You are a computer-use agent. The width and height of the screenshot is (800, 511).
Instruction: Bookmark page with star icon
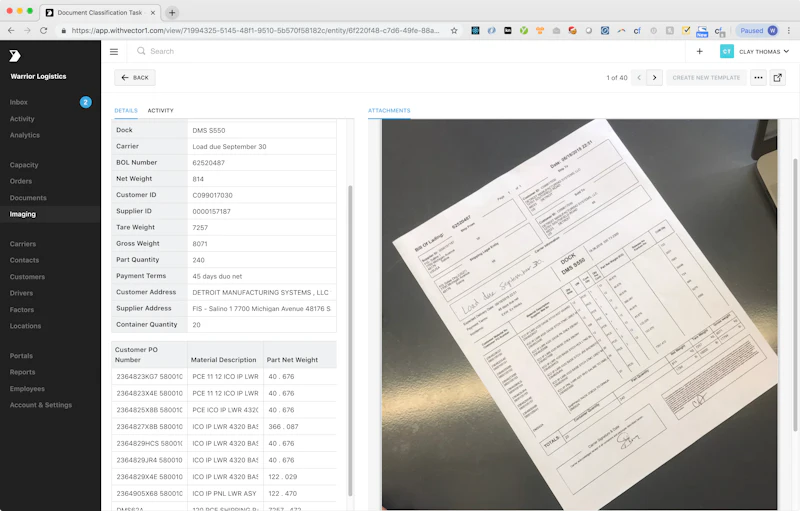(454, 31)
